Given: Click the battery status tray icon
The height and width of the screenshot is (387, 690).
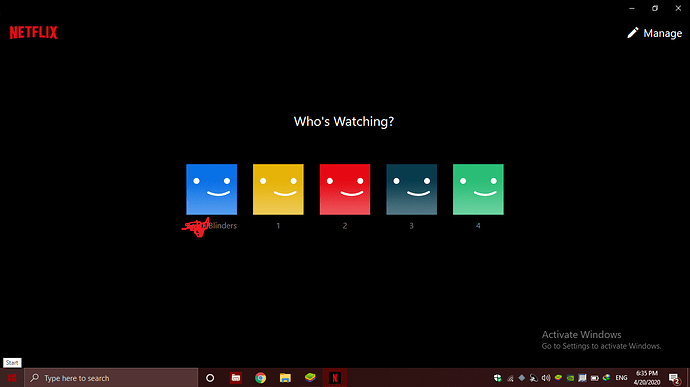Looking at the screenshot, I should 595,378.
